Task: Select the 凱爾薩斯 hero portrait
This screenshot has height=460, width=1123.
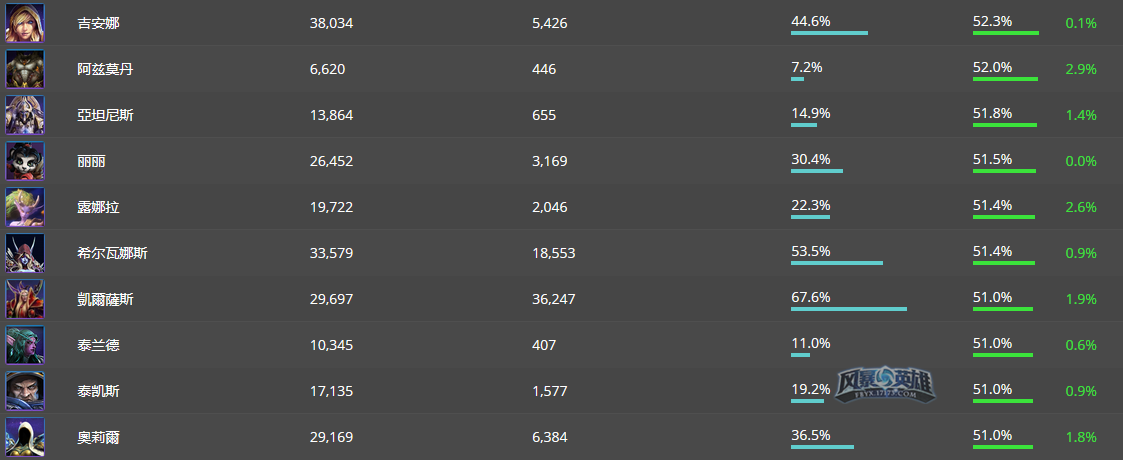Action: 25,299
